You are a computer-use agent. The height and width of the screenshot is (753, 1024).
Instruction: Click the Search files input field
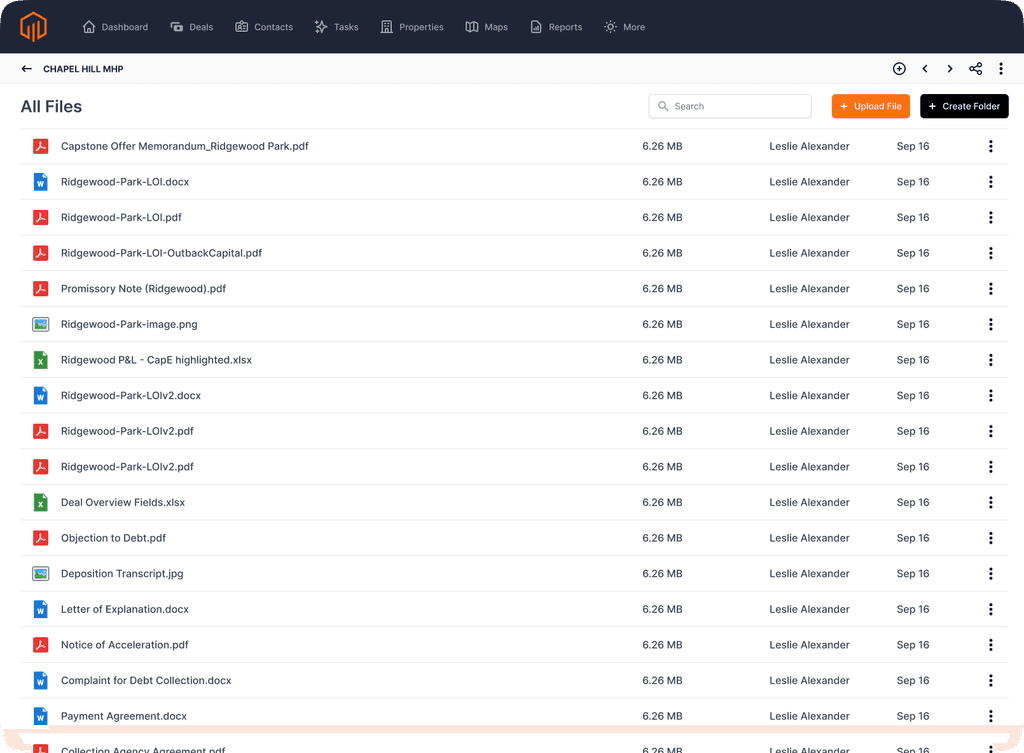[x=730, y=106]
